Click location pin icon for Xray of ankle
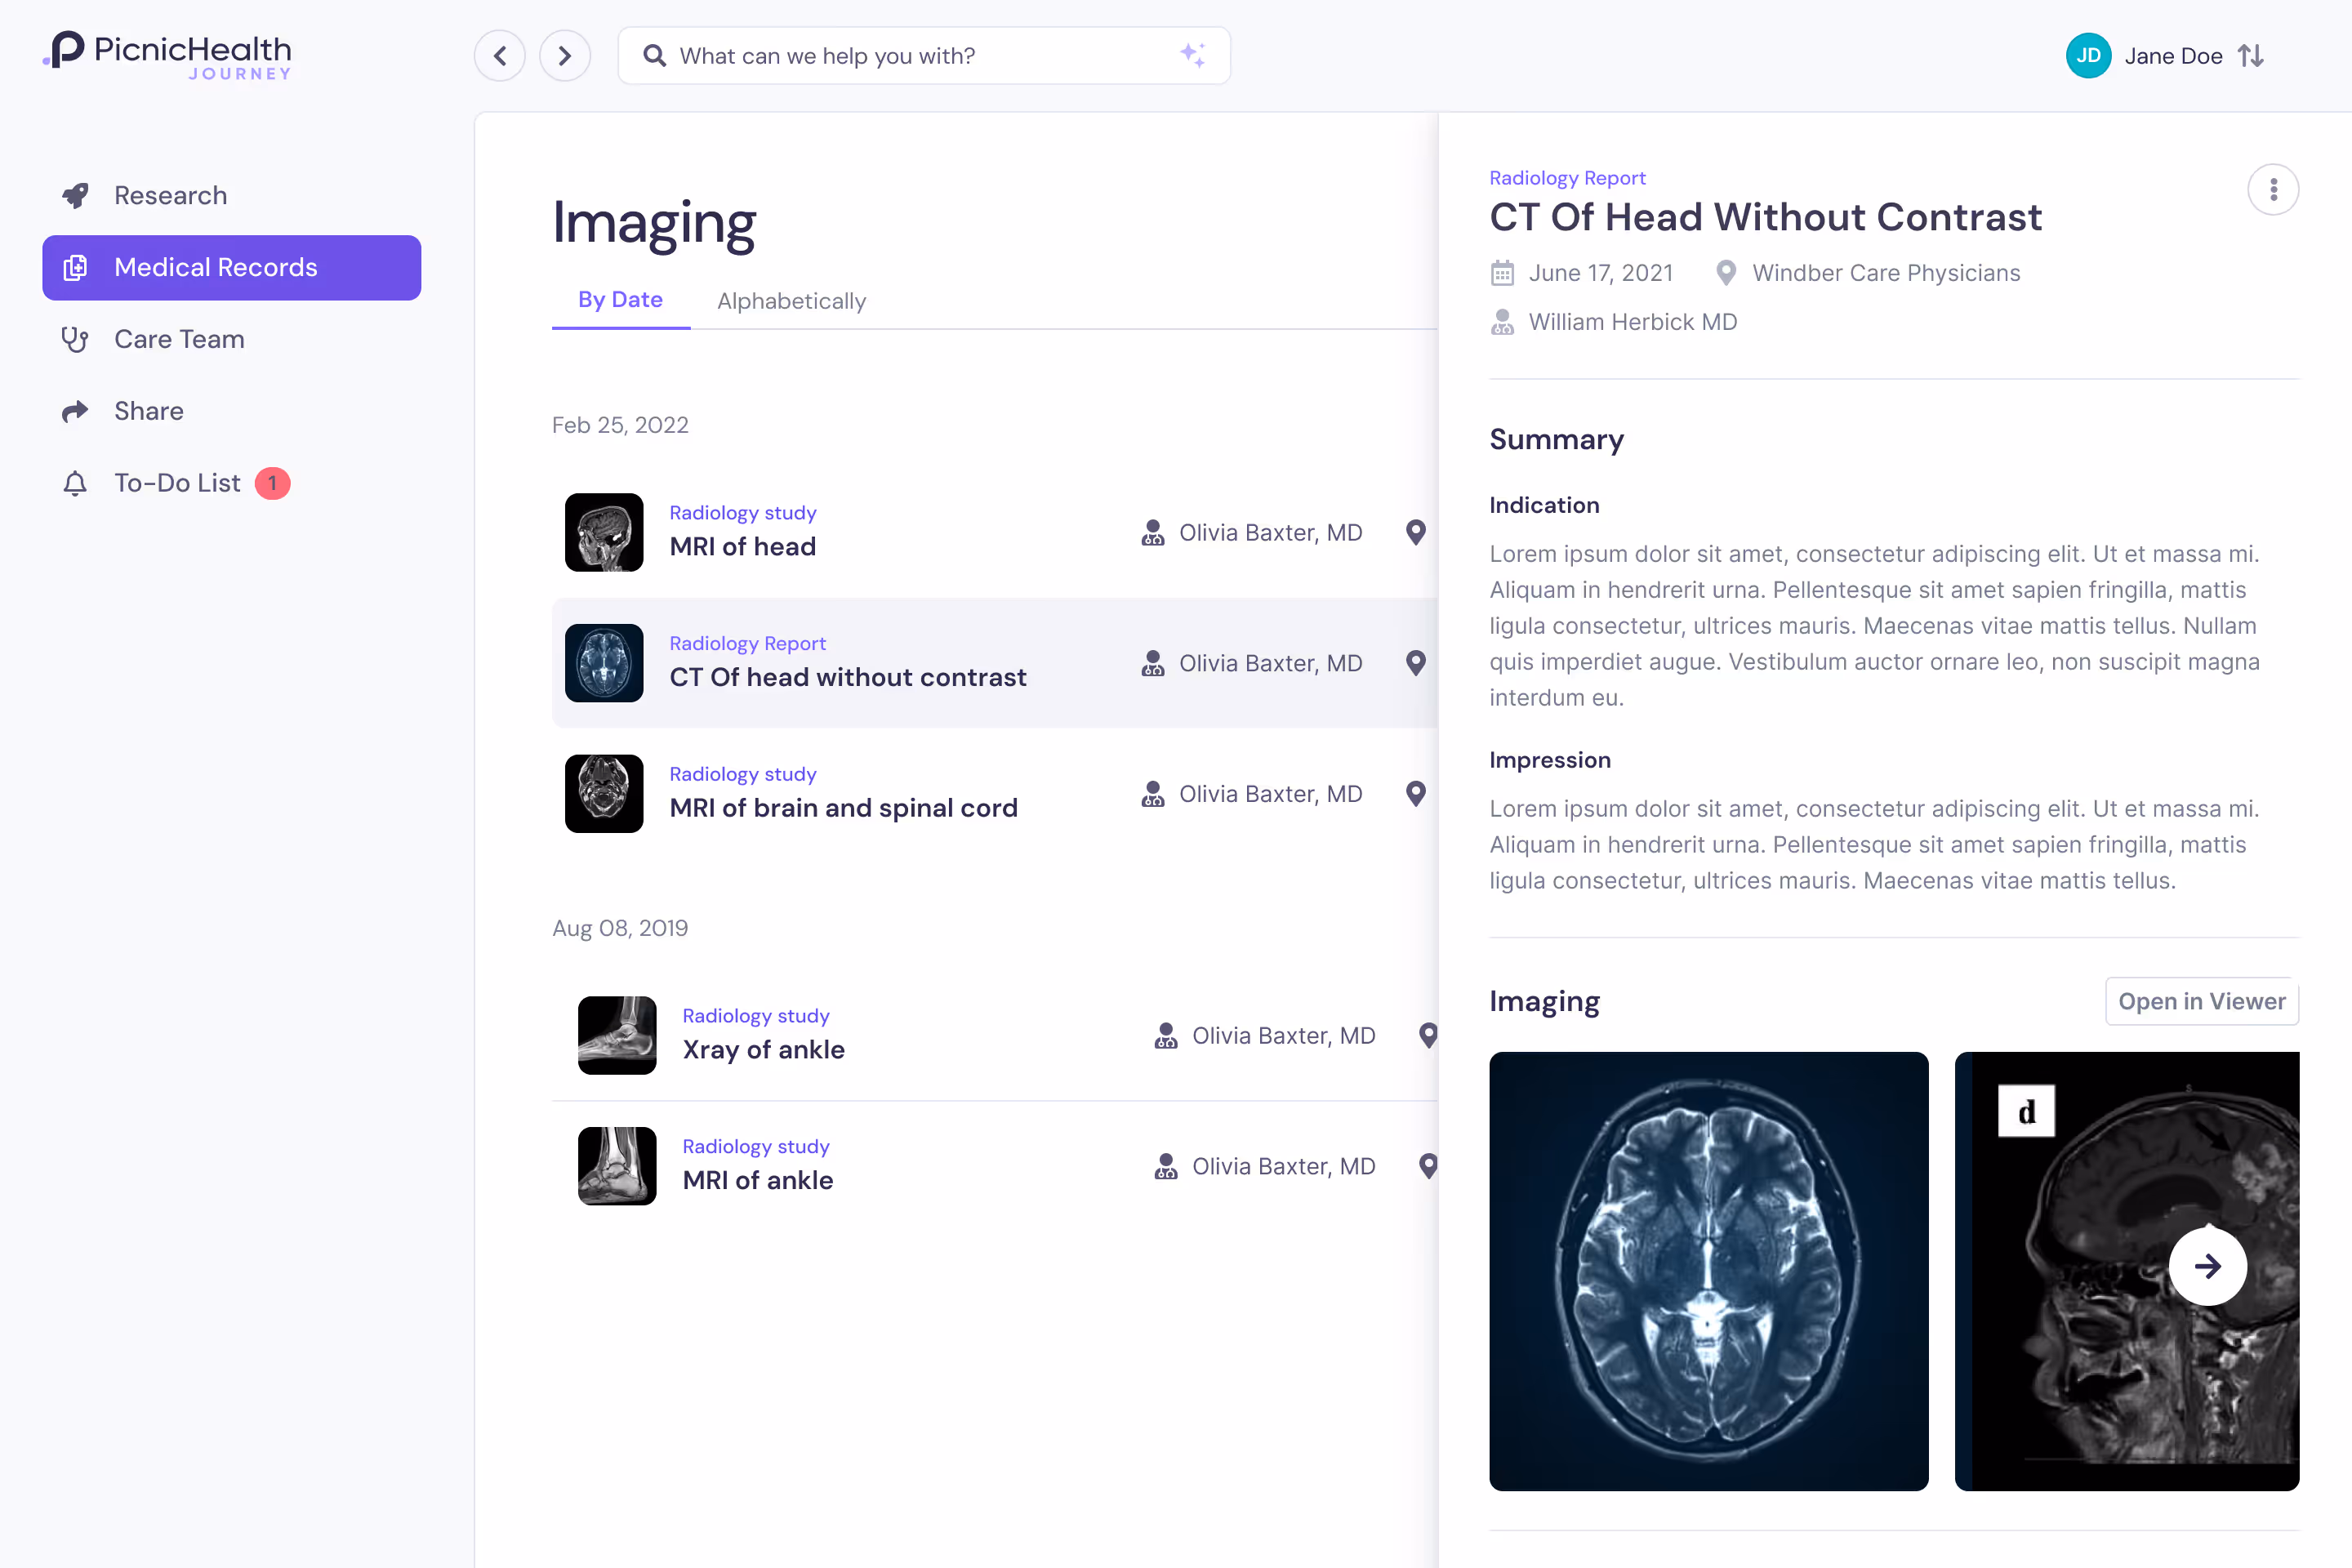This screenshot has width=2352, height=1568. coord(1428,1035)
